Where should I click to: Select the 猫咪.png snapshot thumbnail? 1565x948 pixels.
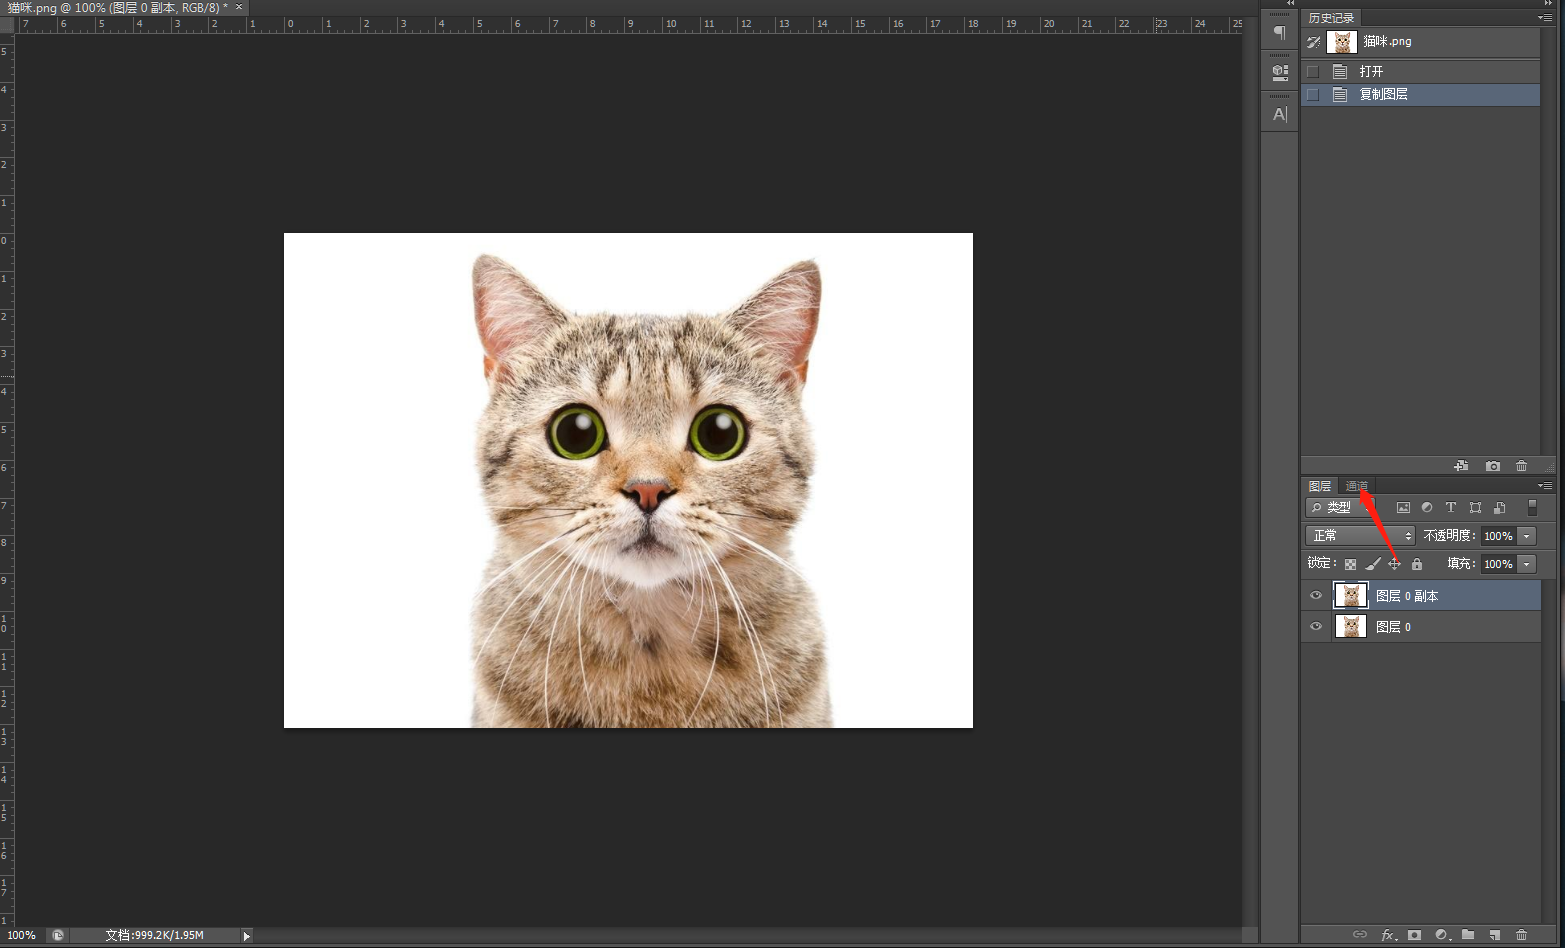pyautogui.click(x=1341, y=42)
